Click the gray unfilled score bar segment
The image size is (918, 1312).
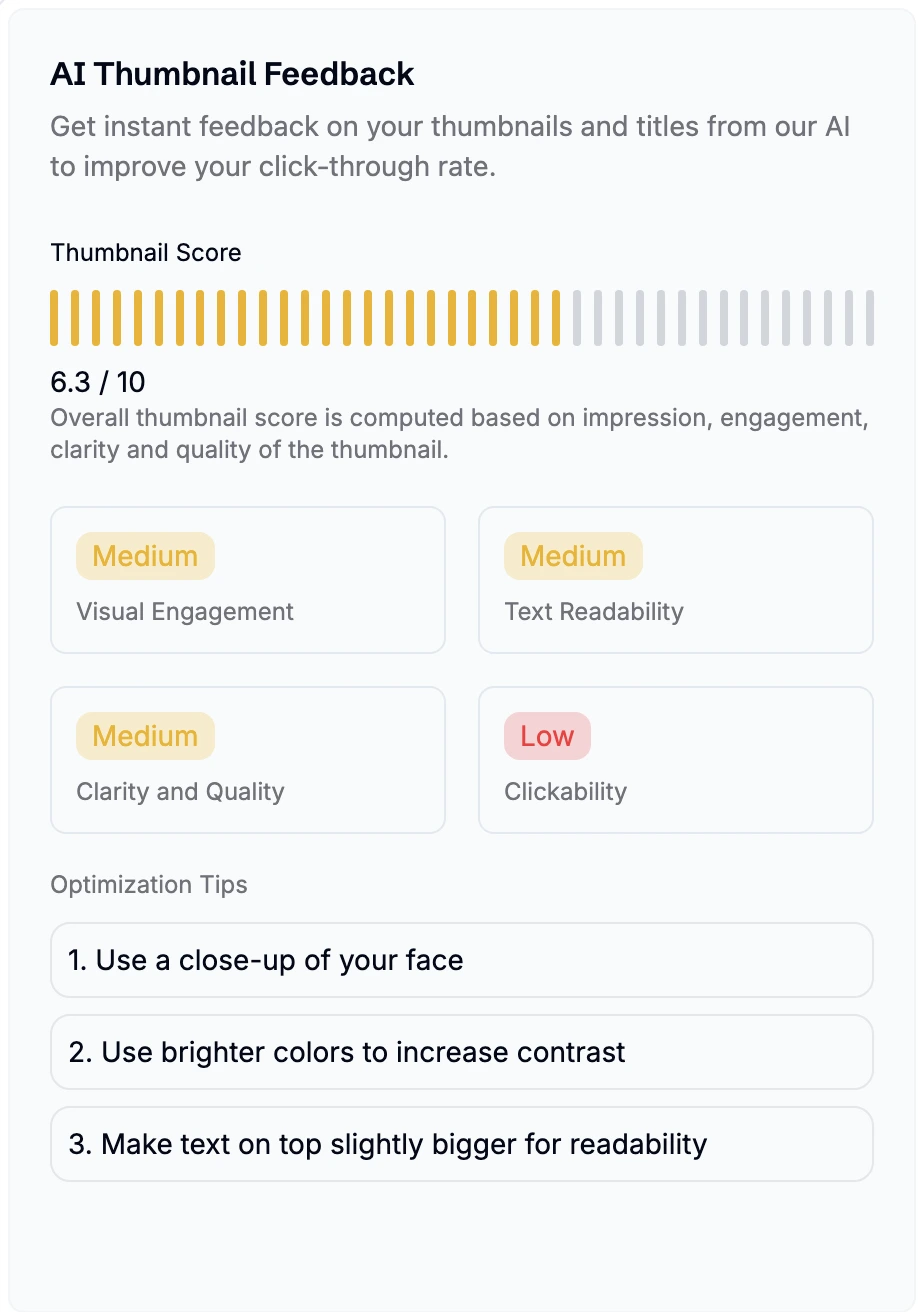(x=725, y=318)
